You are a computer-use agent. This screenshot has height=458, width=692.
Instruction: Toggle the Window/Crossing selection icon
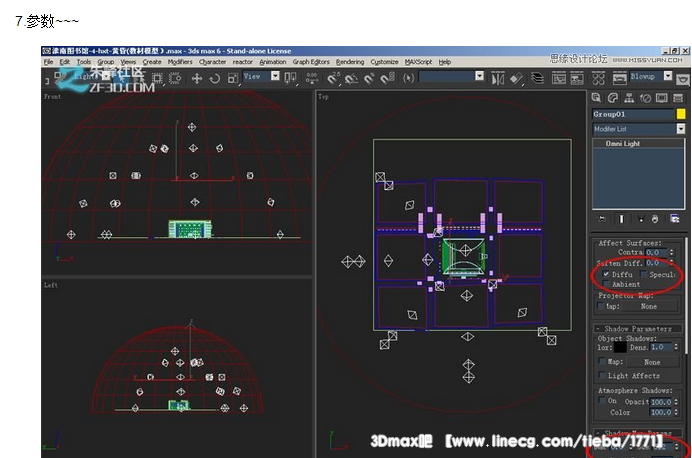point(175,79)
